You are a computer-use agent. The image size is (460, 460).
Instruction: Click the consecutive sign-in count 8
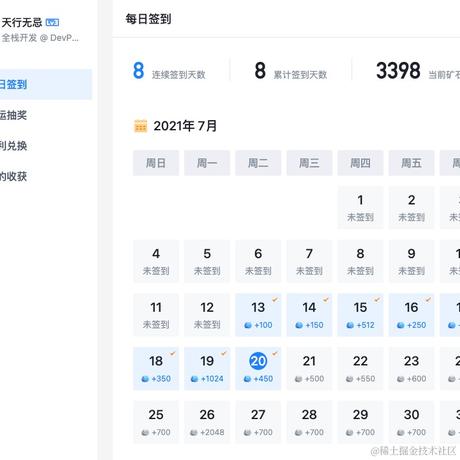coord(139,71)
